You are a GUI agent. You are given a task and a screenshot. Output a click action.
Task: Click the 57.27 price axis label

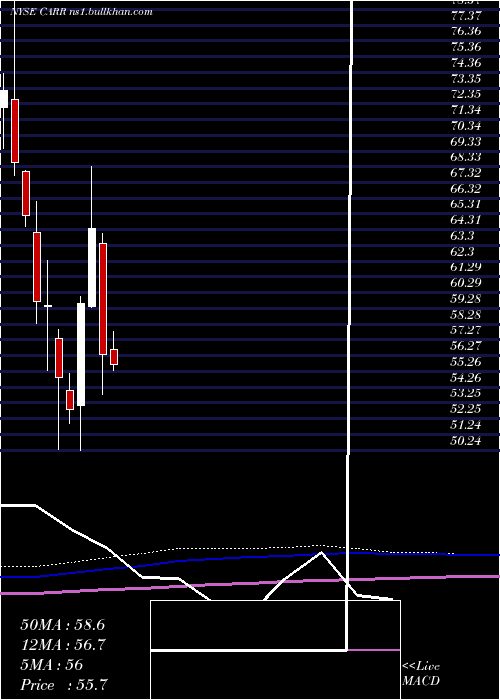click(465, 330)
